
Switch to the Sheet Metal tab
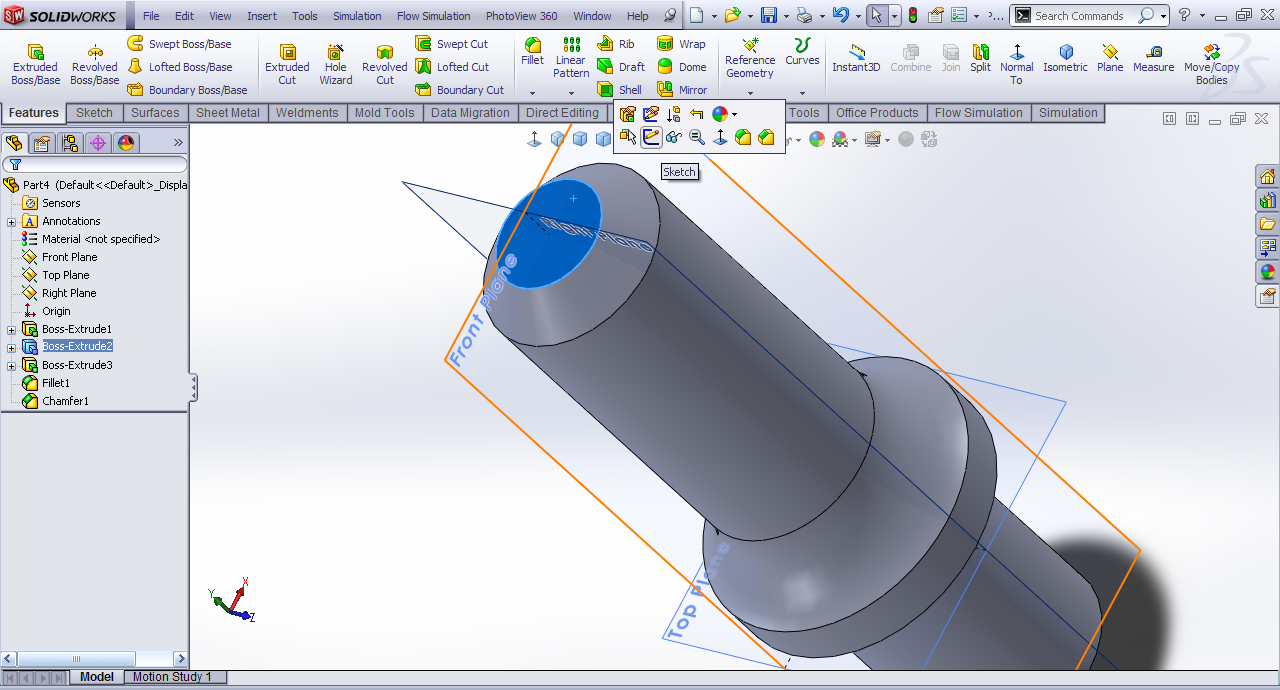pyautogui.click(x=227, y=113)
